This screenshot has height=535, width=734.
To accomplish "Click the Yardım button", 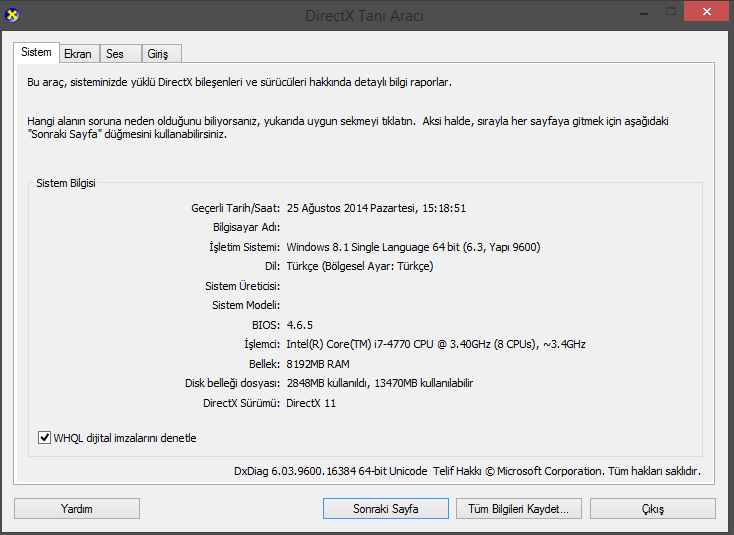I will click(77, 509).
